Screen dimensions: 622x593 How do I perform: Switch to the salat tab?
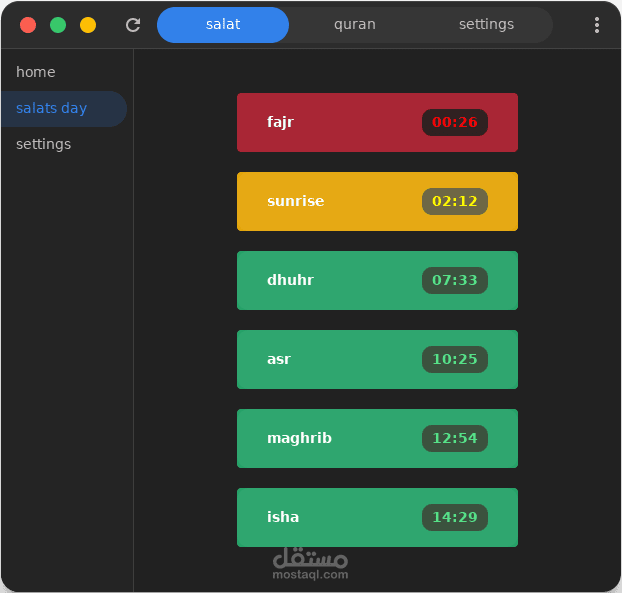tap(223, 25)
